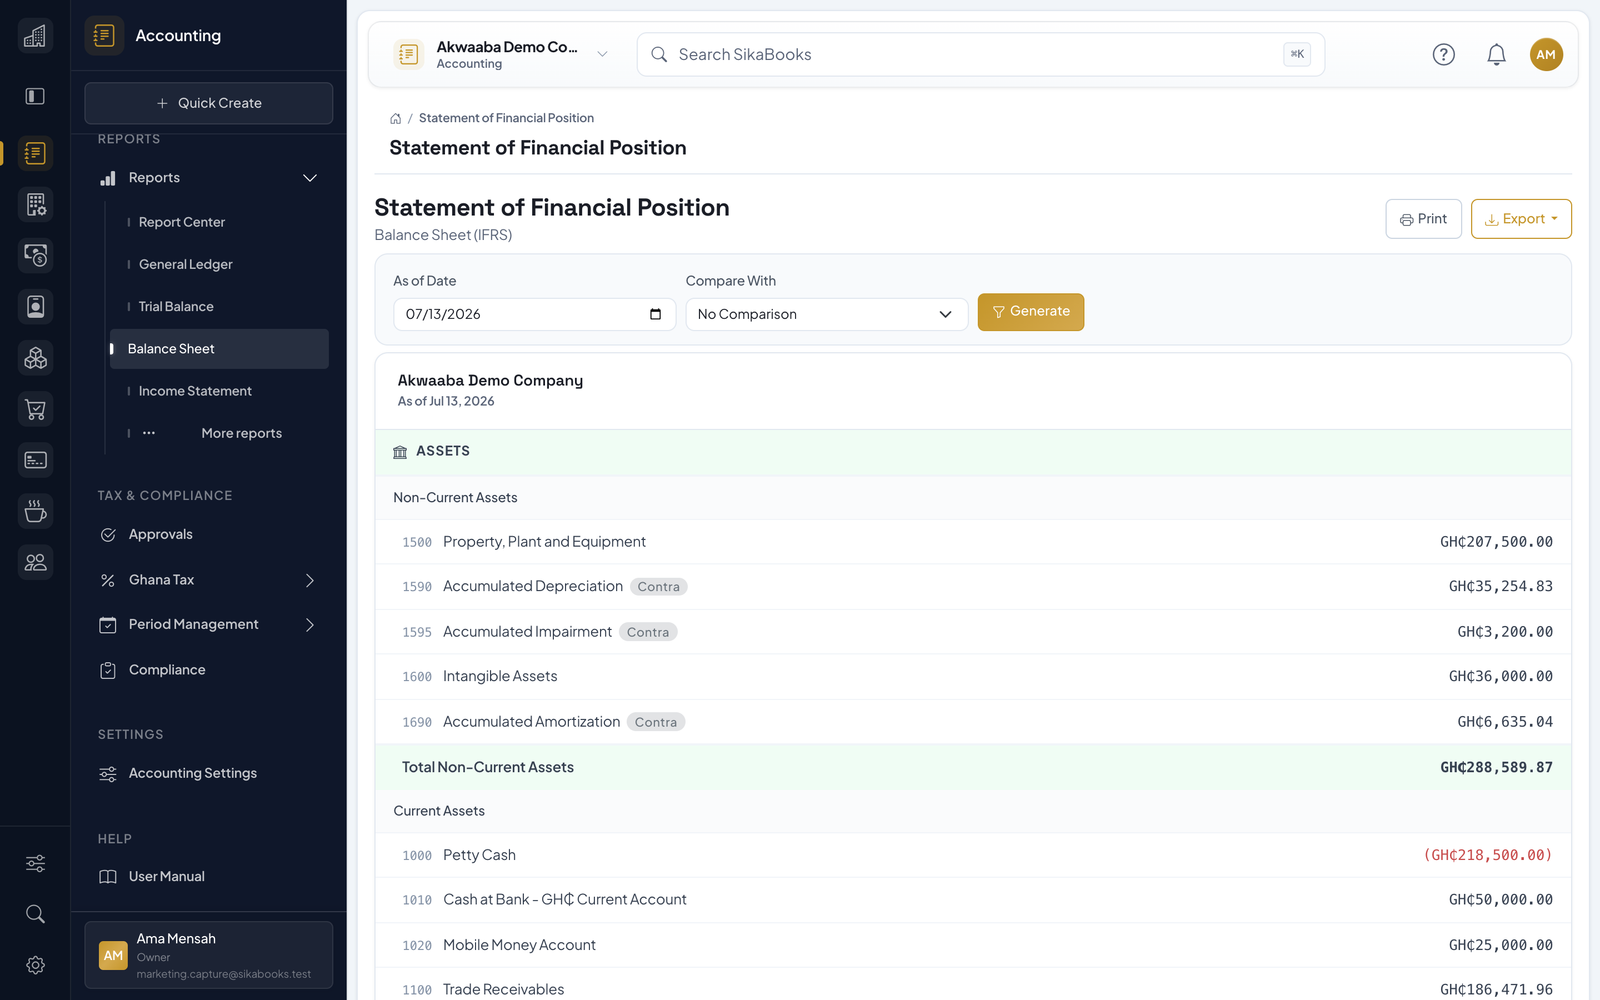
Task: Click the ⌘K shortcut badge
Action: coord(1297,54)
